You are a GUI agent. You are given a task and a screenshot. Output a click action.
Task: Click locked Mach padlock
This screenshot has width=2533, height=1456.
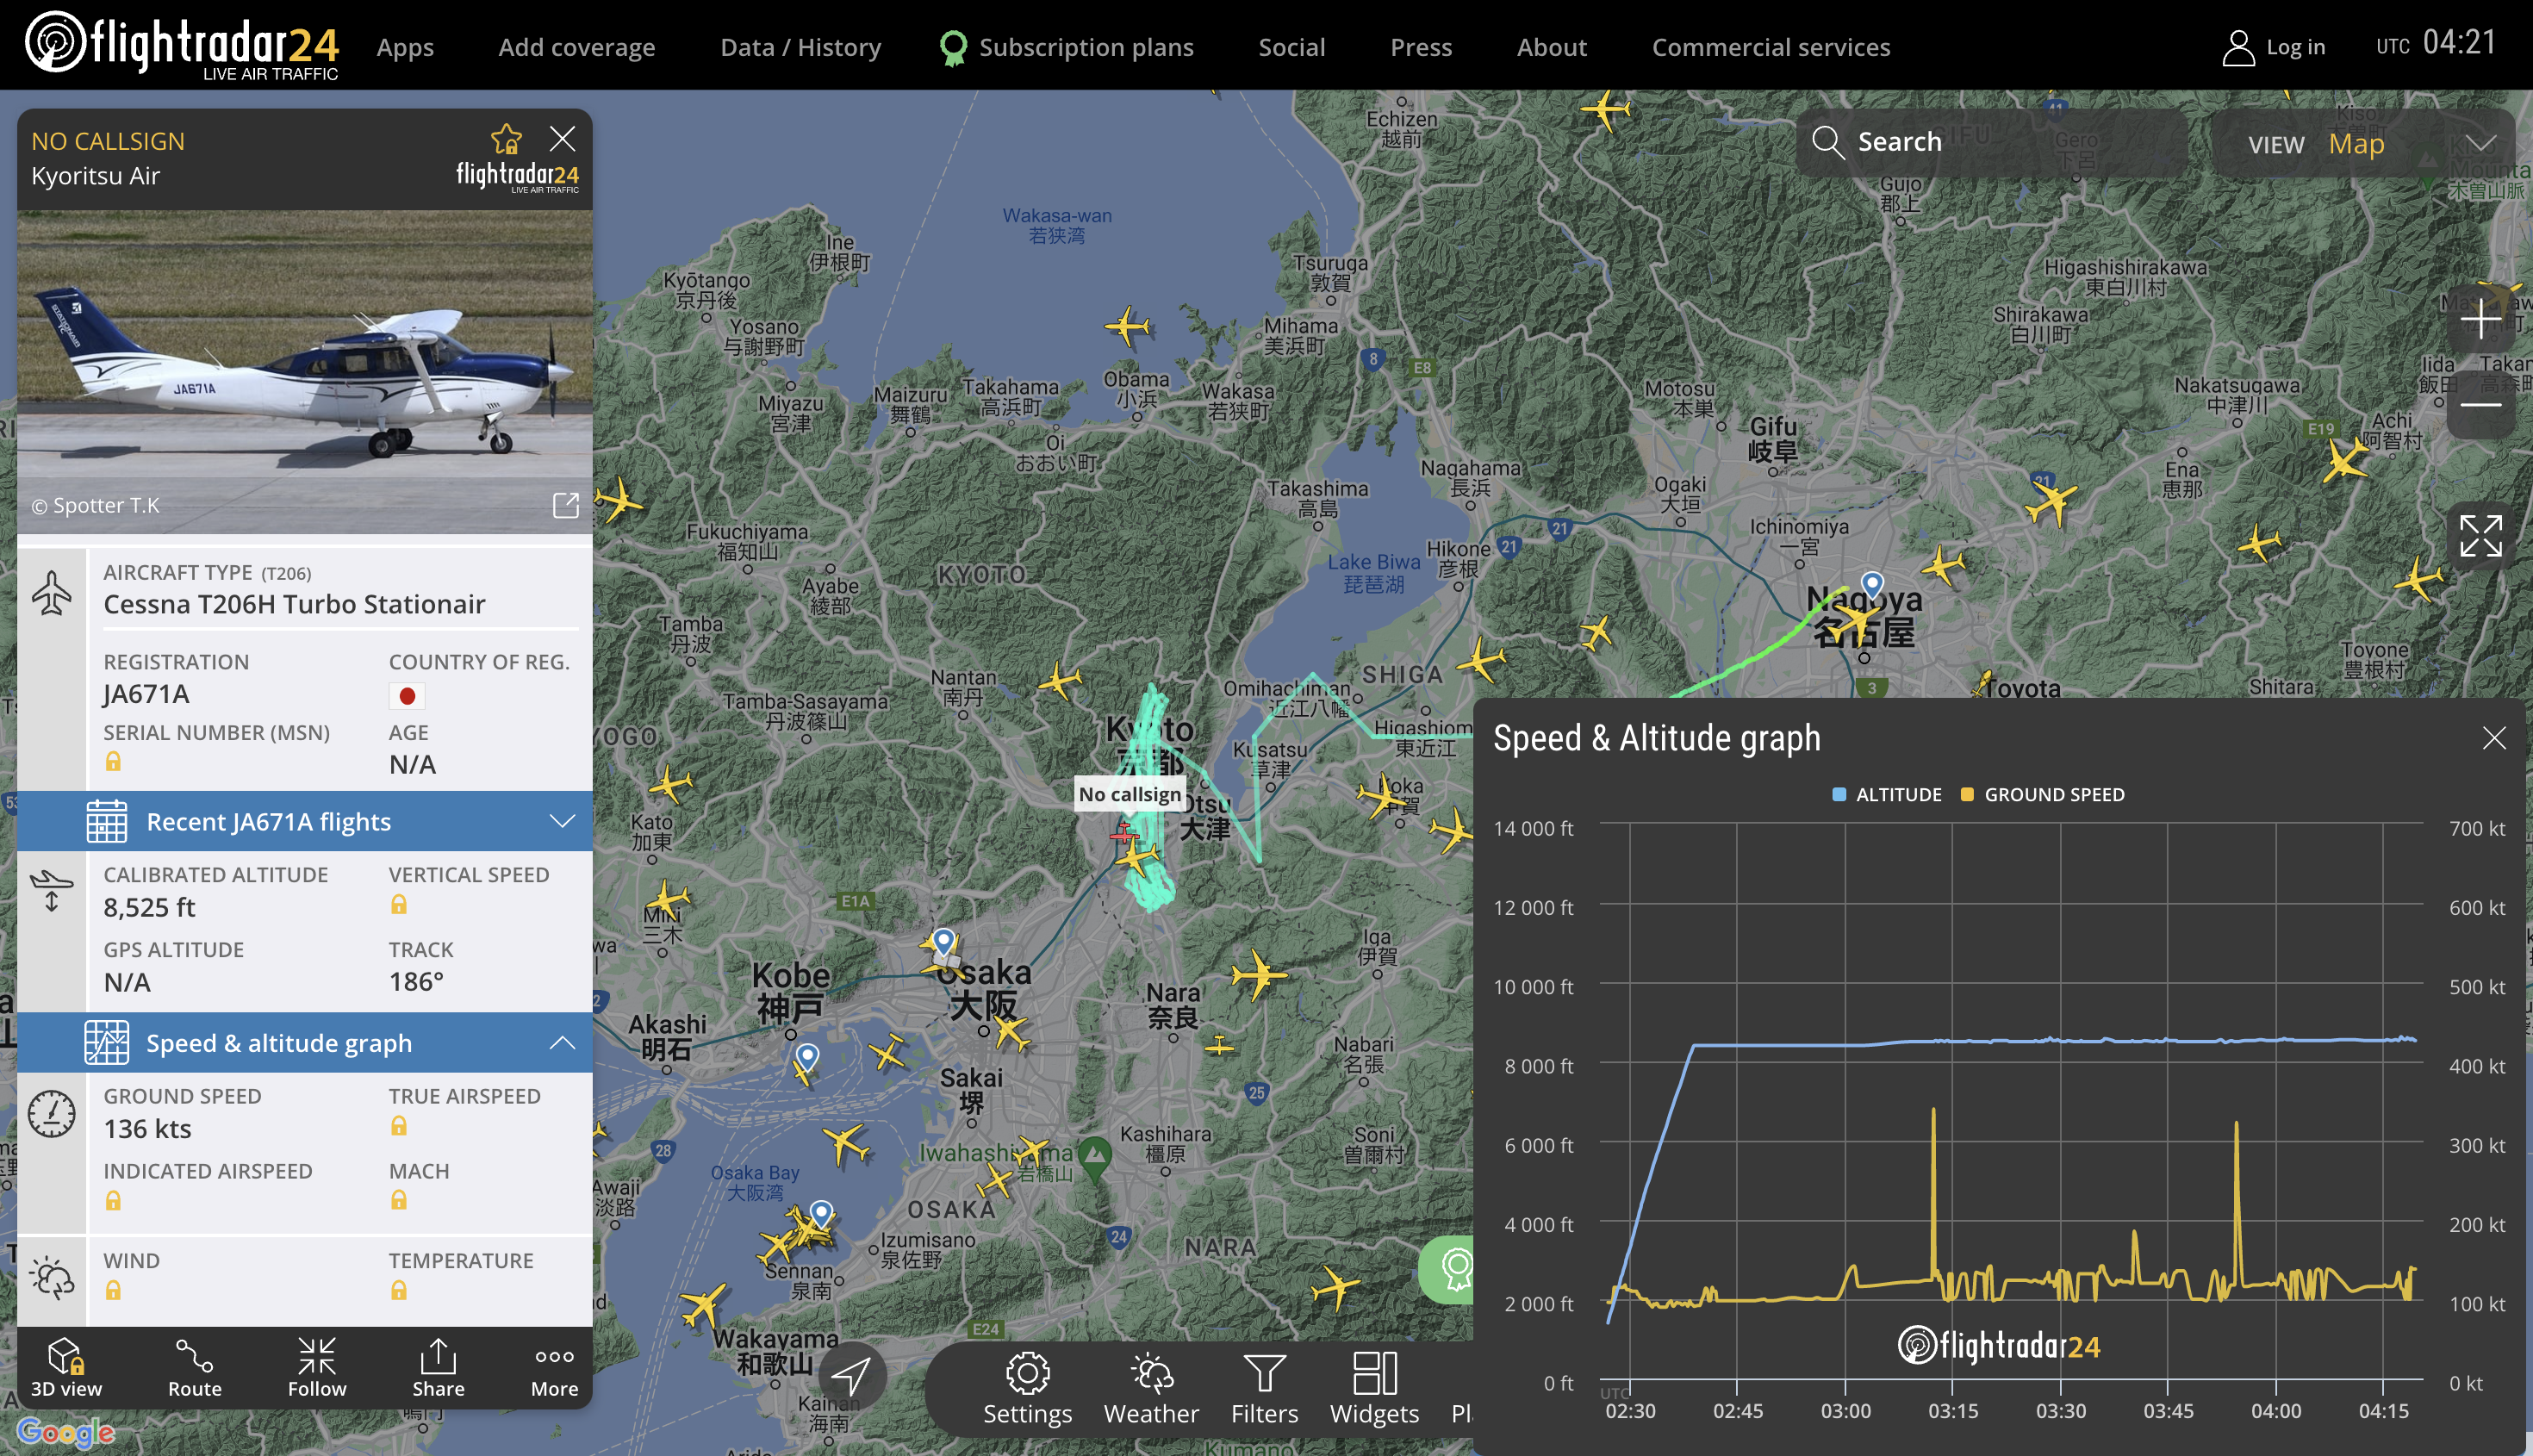click(x=398, y=1200)
